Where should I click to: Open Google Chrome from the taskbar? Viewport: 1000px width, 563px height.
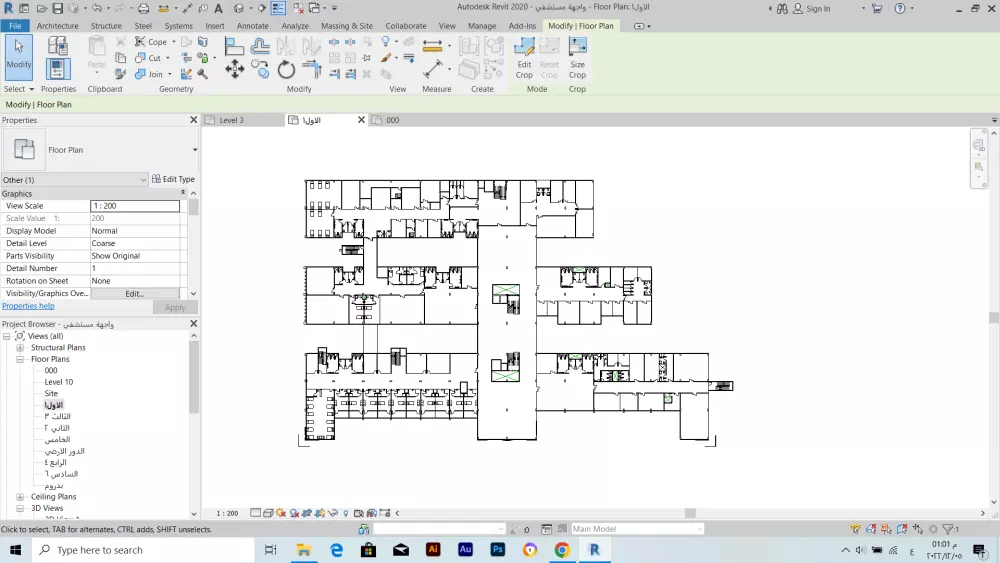(x=562, y=550)
